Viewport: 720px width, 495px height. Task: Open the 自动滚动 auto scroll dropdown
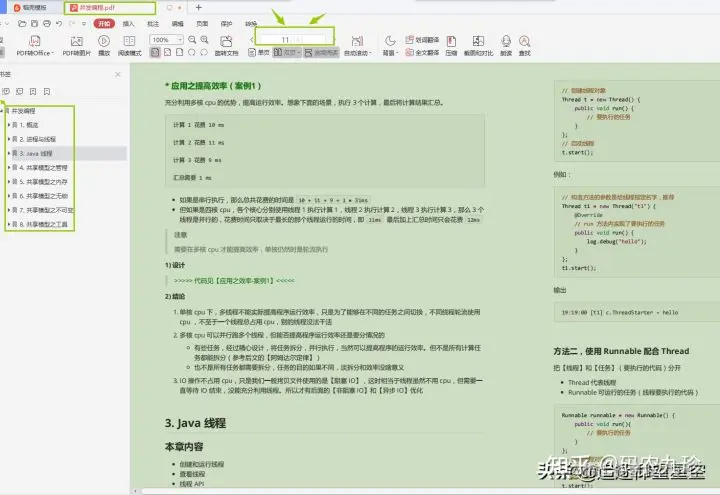coord(357,46)
